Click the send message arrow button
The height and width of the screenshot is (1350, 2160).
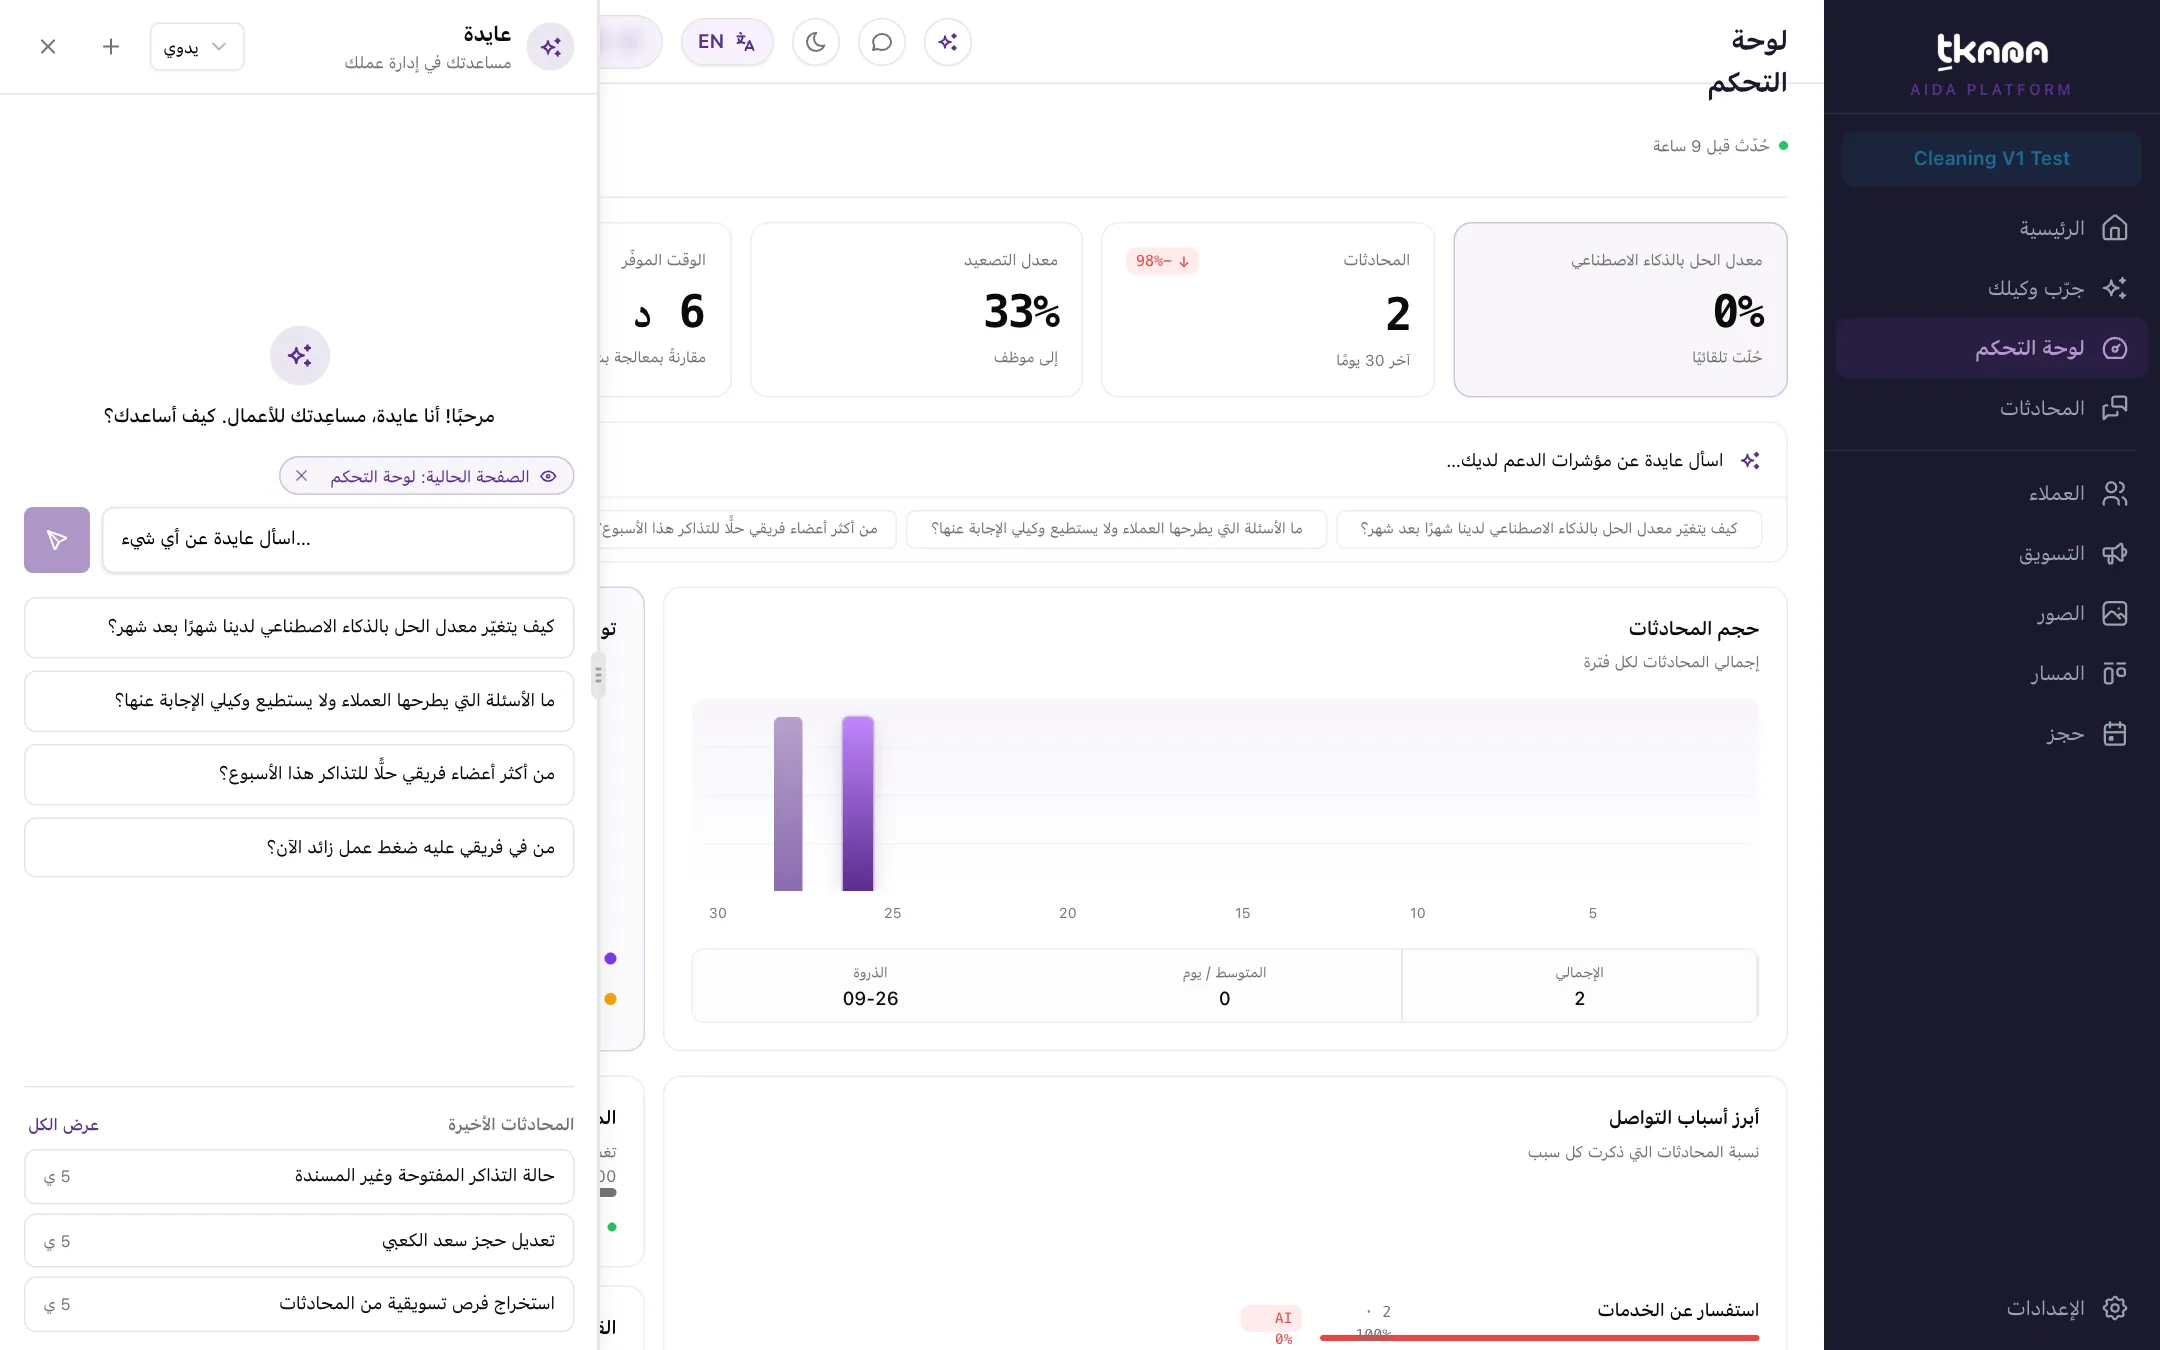pos(57,540)
